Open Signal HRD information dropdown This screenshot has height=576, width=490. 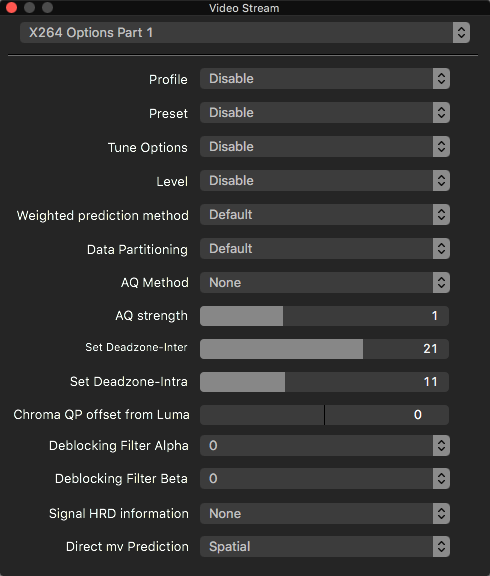coord(325,514)
